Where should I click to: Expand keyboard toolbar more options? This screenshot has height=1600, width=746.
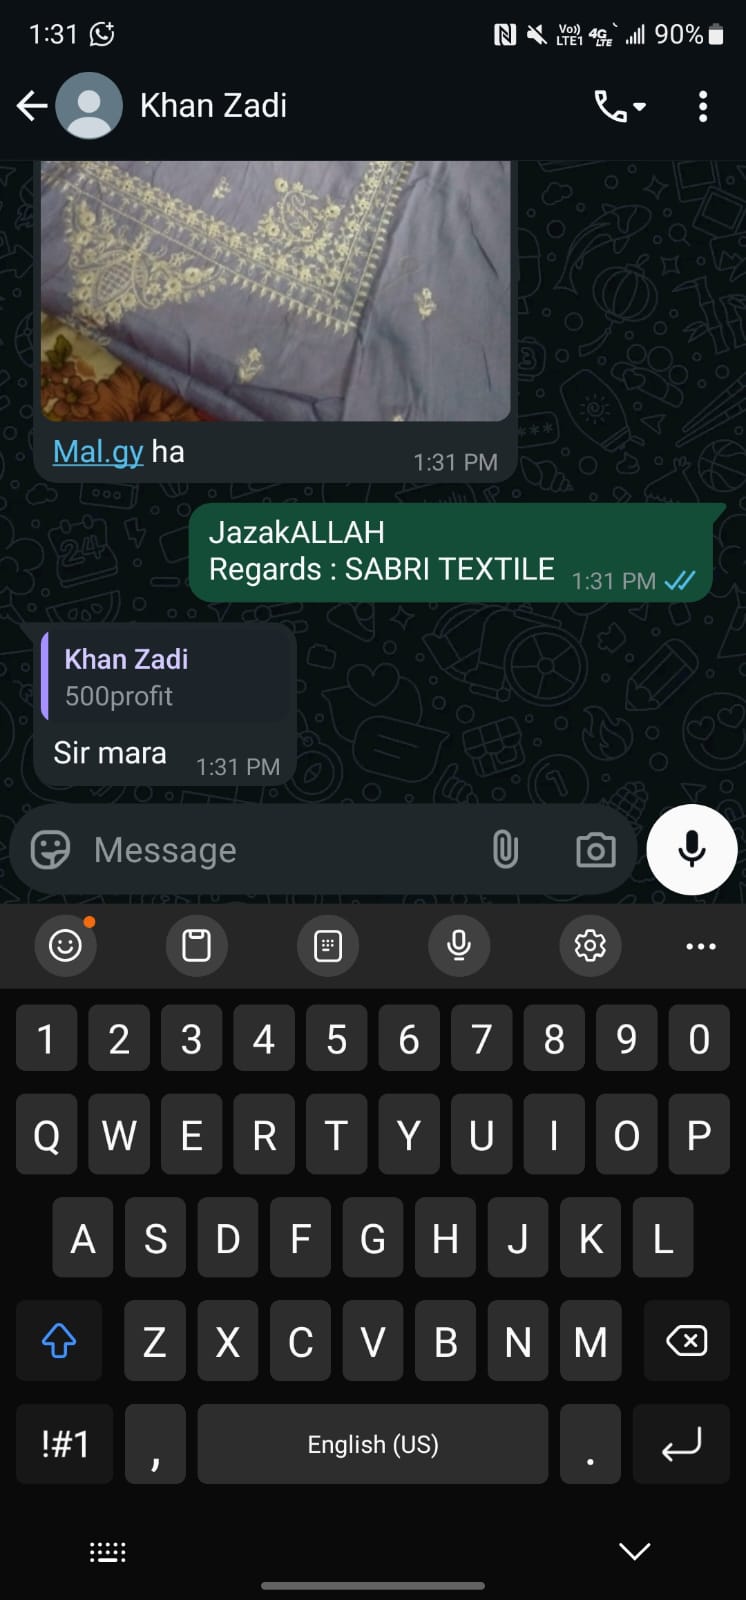[700, 946]
